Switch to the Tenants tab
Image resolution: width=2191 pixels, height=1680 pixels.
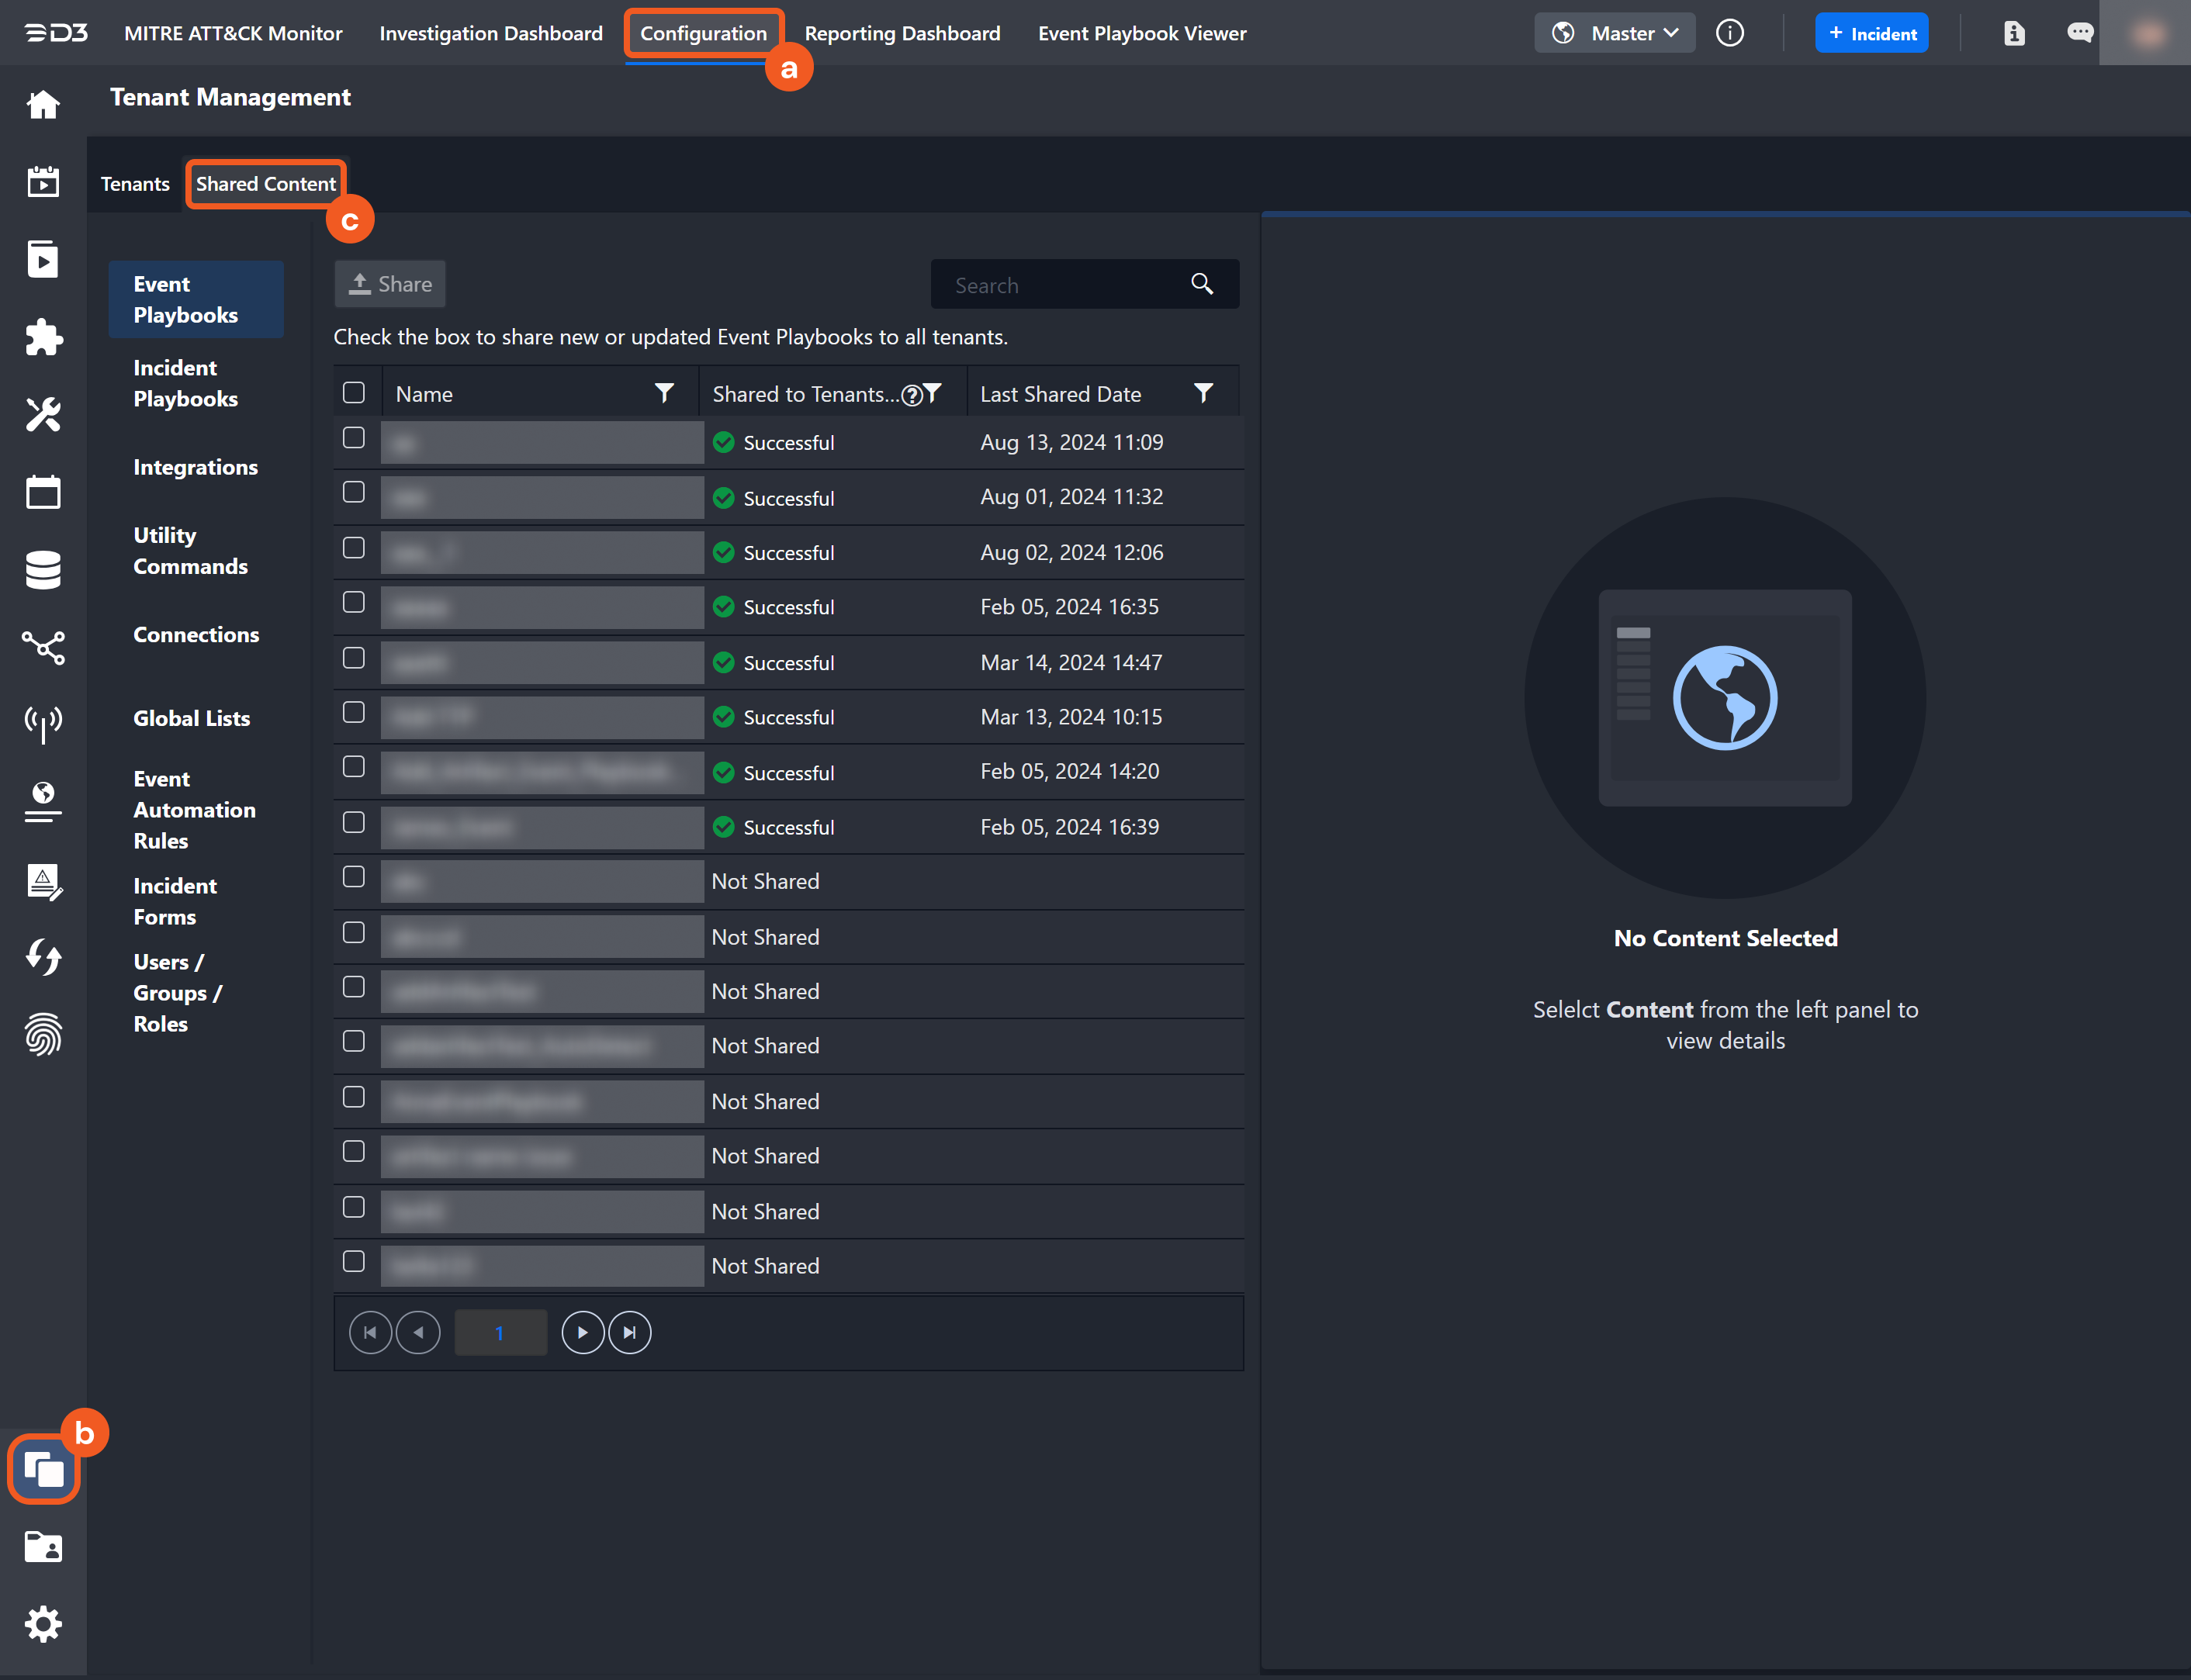pos(135,184)
